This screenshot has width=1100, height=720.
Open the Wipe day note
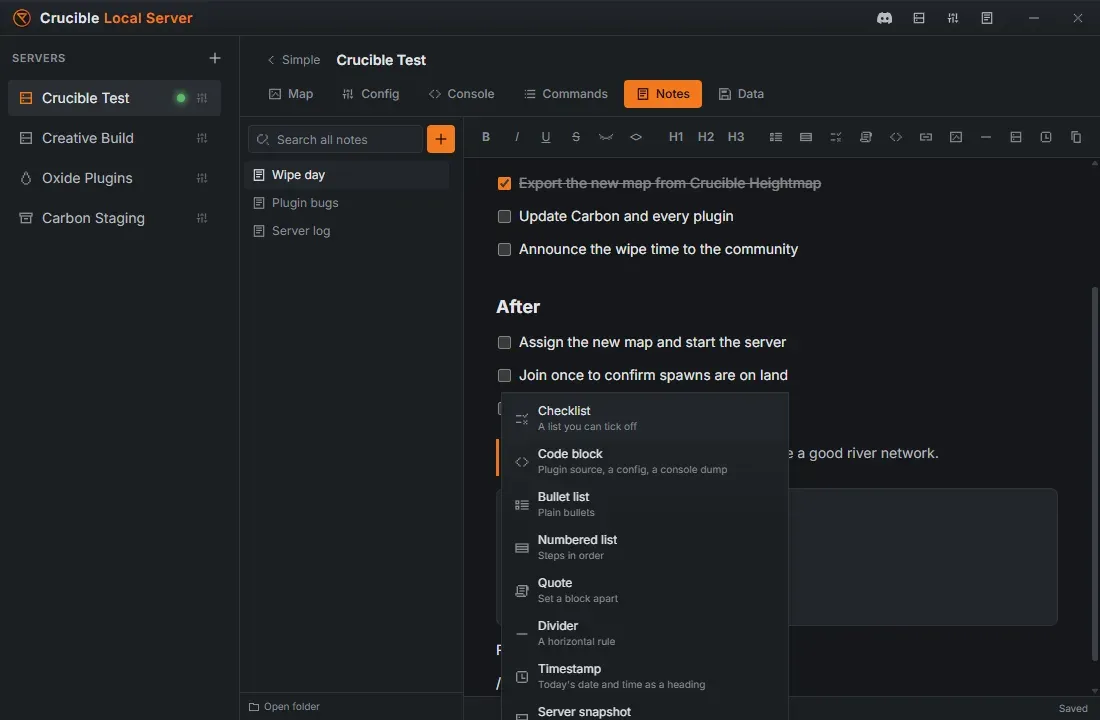click(x=347, y=175)
